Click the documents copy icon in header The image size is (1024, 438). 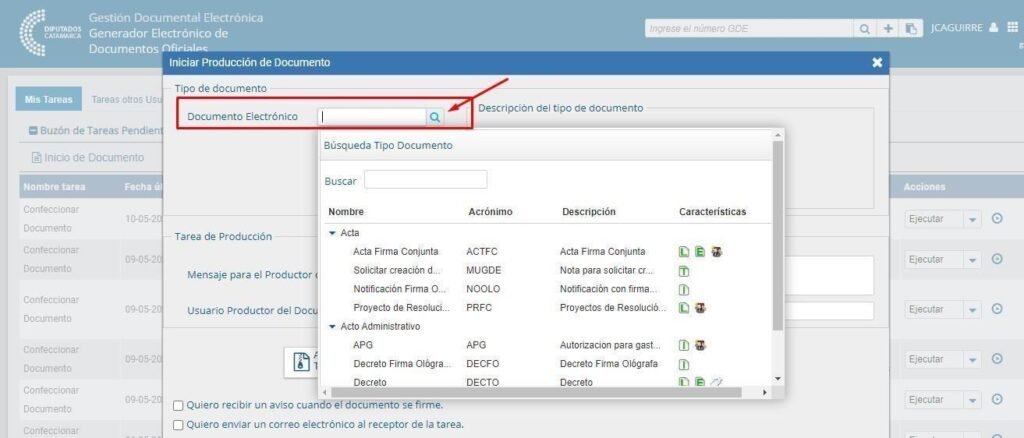[x=911, y=29]
